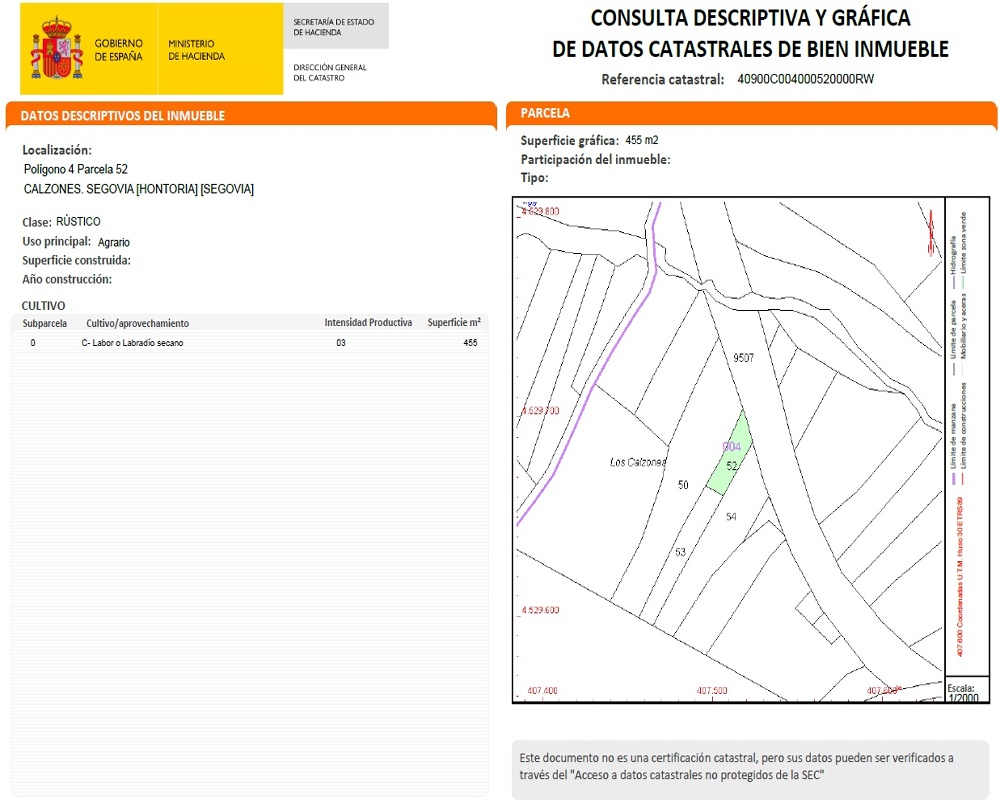
Task: Click the 'Año construcción:' label
Action: pos(67,279)
